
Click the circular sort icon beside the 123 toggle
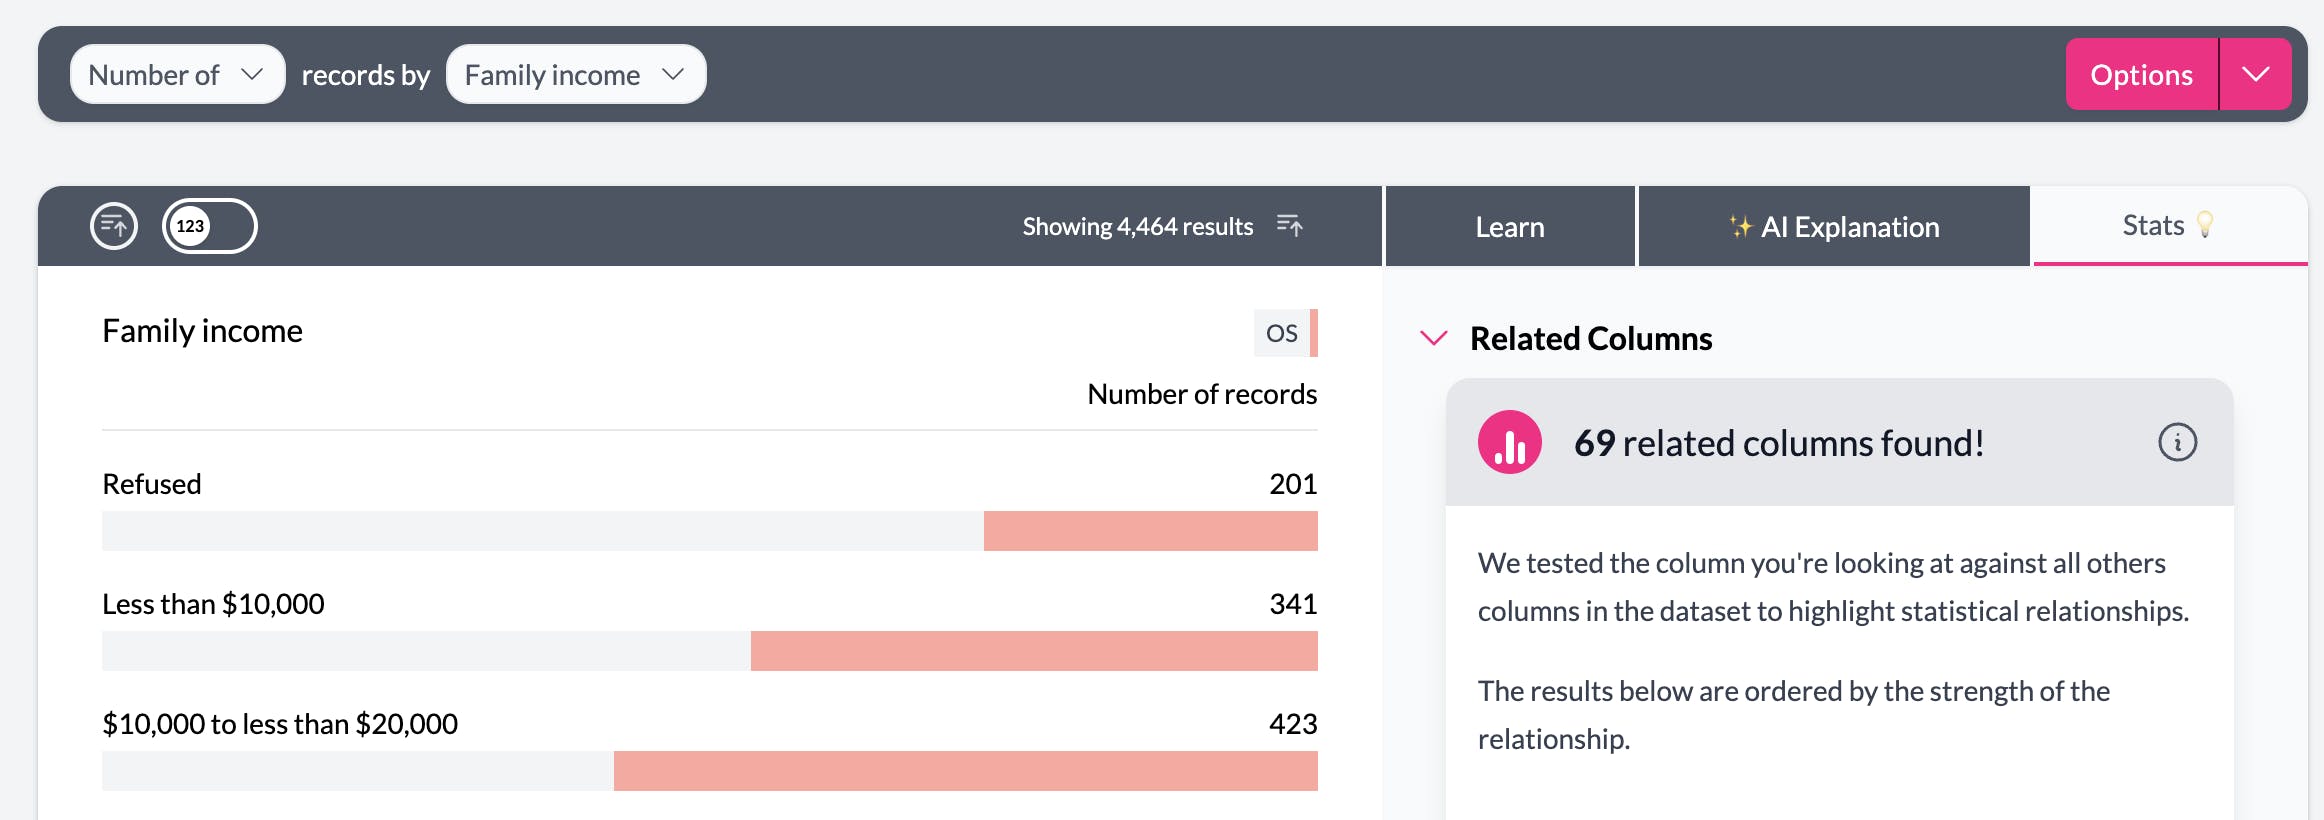pos(114,226)
